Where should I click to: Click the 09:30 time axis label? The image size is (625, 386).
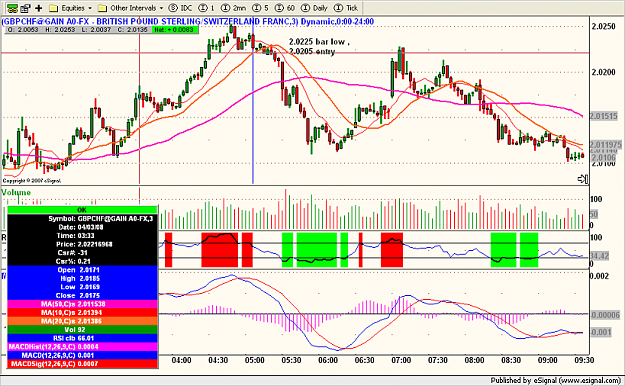(584, 360)
